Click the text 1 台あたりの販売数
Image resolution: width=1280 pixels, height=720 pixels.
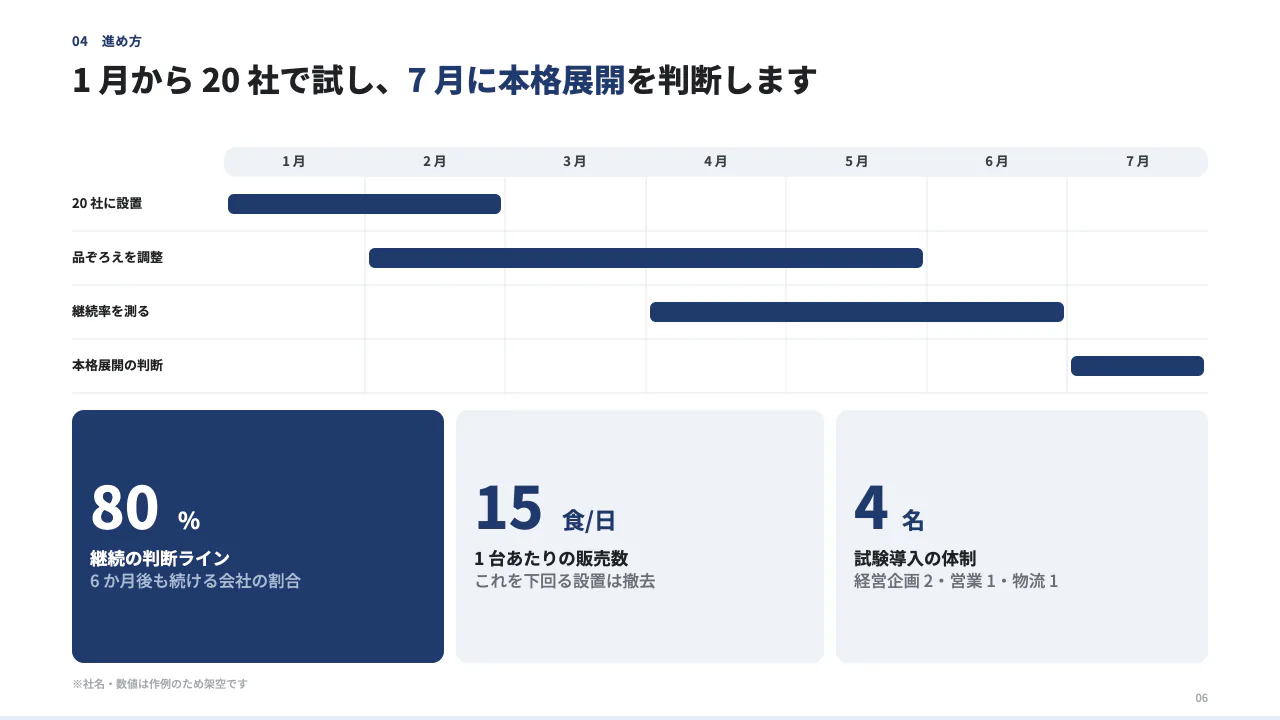pos(551,559)
